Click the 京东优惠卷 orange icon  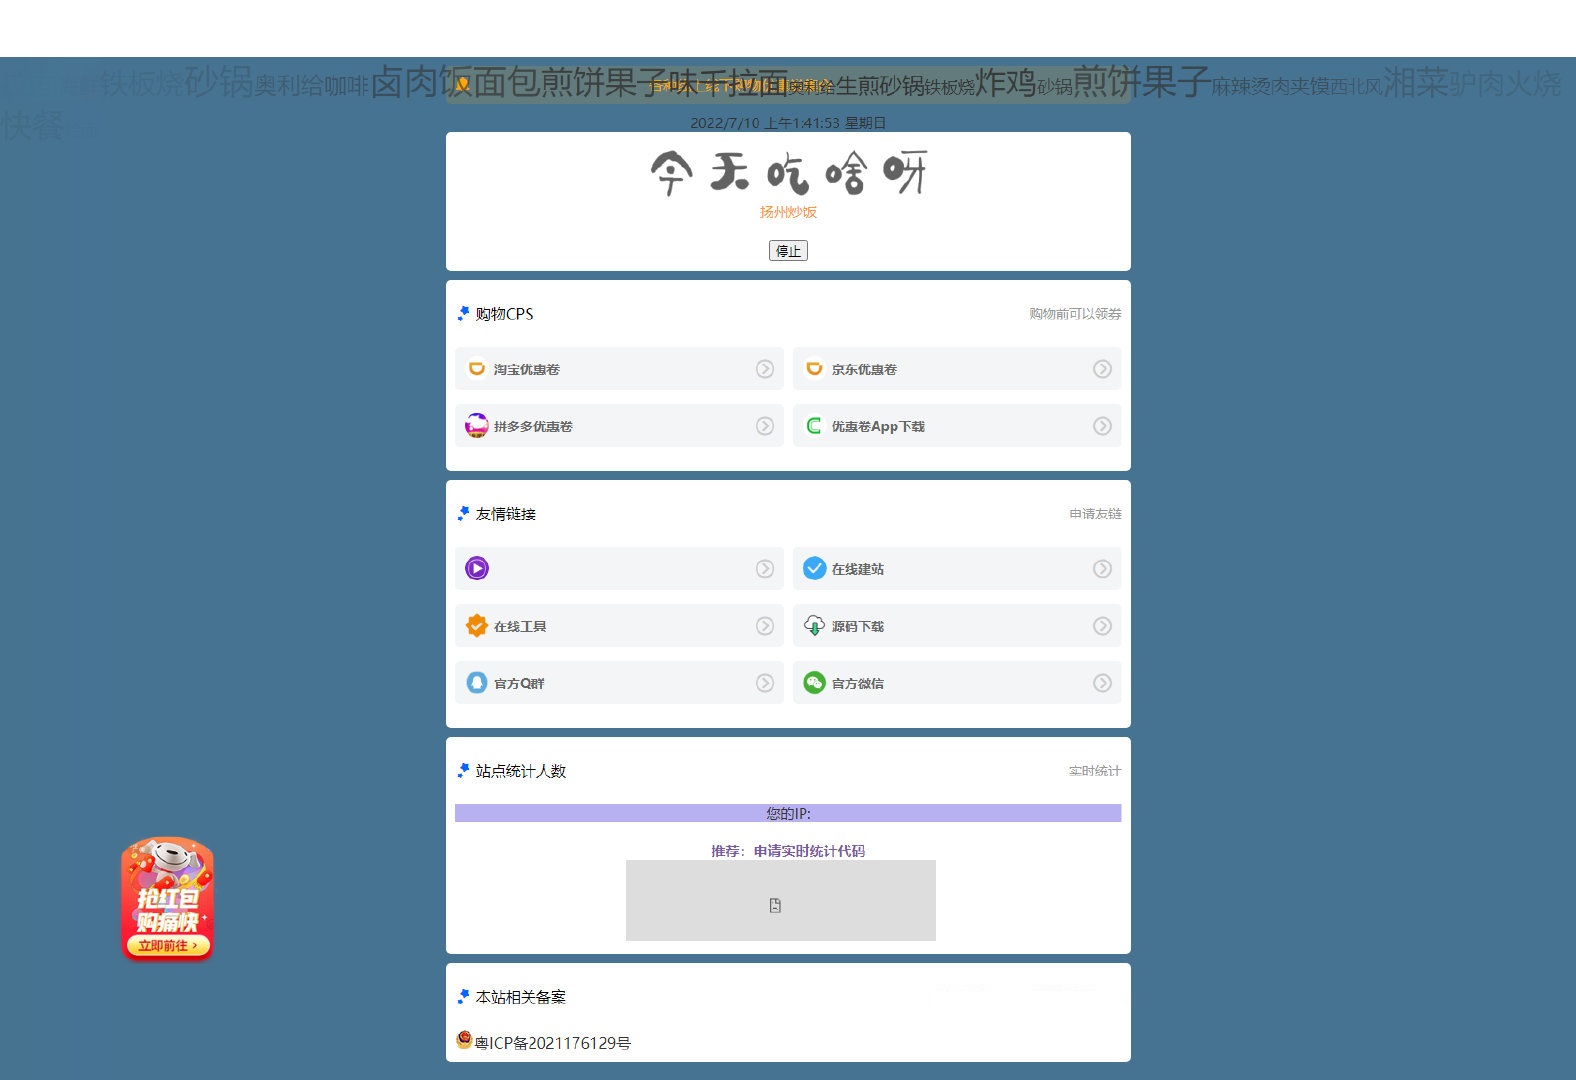(x=814, y=369)
